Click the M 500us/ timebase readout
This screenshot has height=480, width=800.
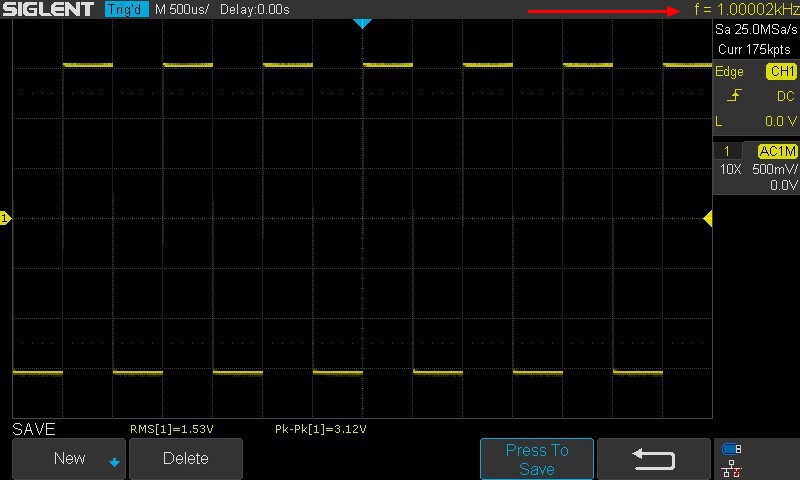pos(182,9)
